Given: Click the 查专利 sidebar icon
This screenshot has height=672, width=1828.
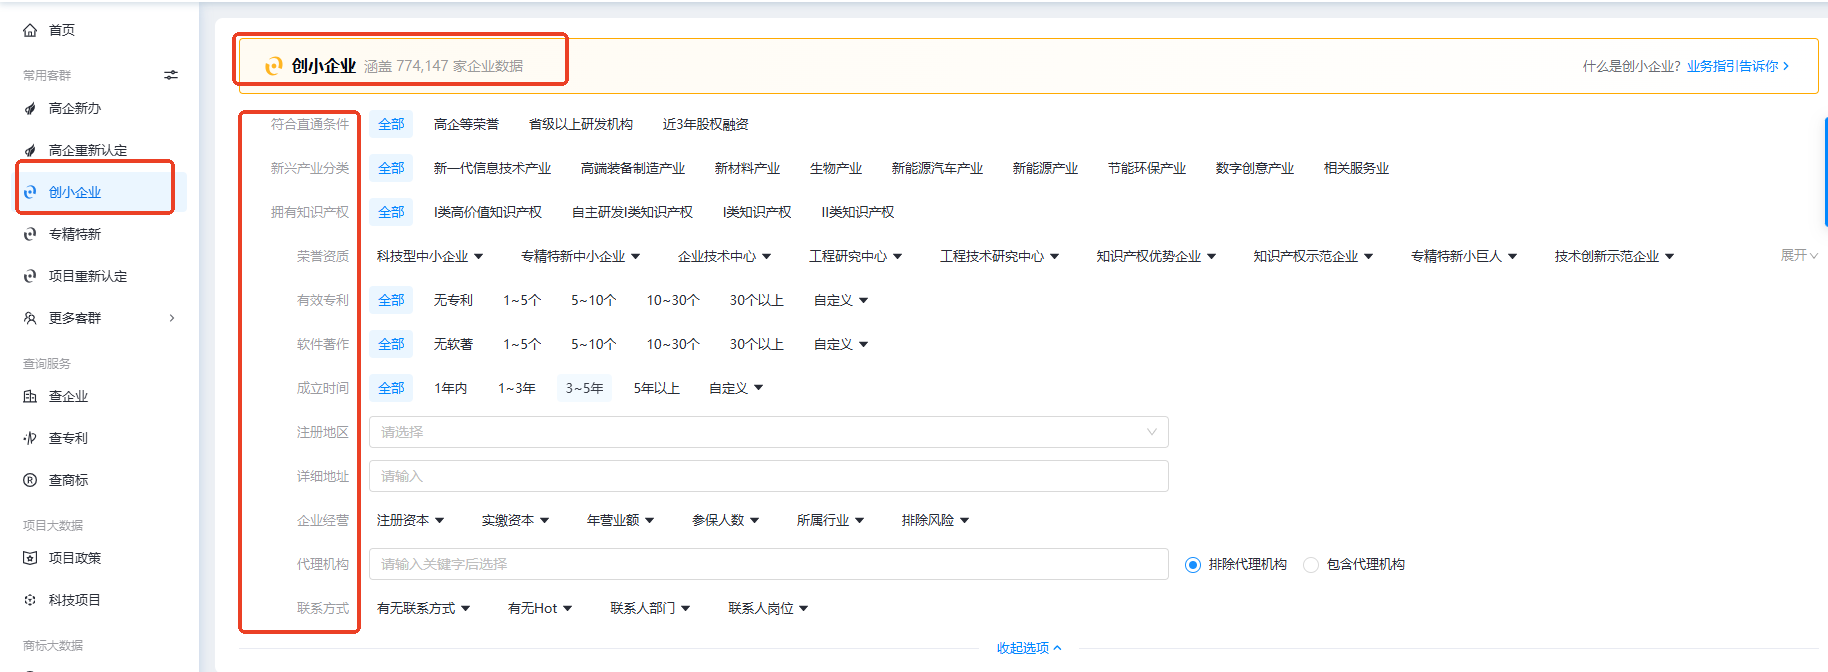Looking at the screenshot, I should (30, 438).
